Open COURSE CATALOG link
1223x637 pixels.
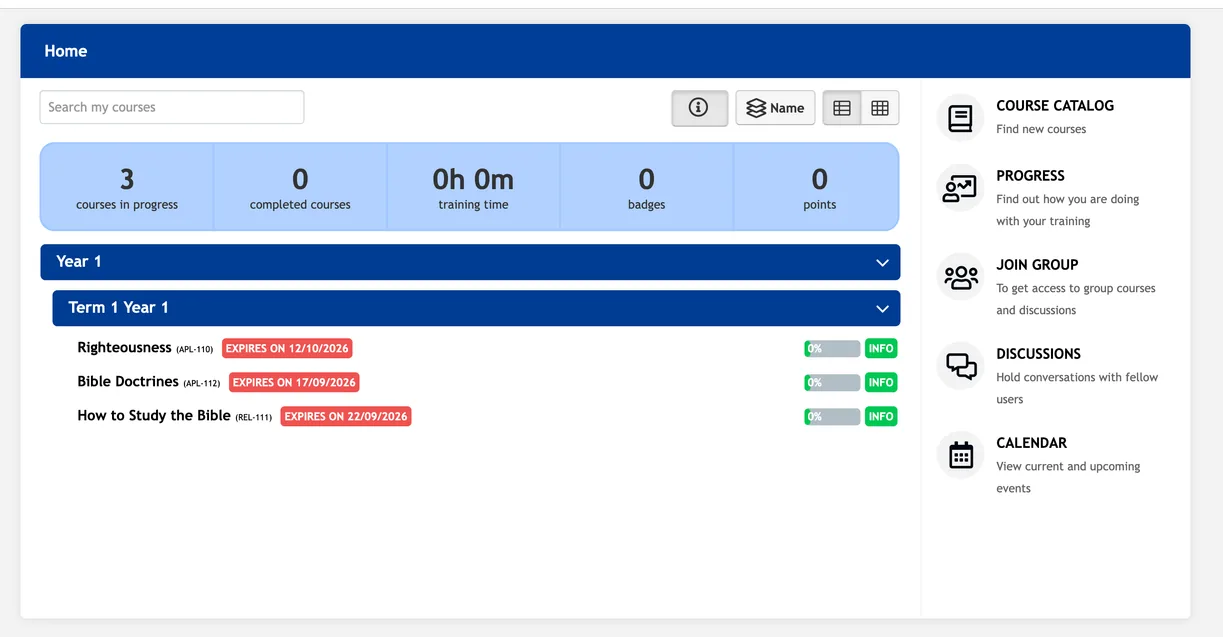pyautogui.click(x=1055, y=105)
